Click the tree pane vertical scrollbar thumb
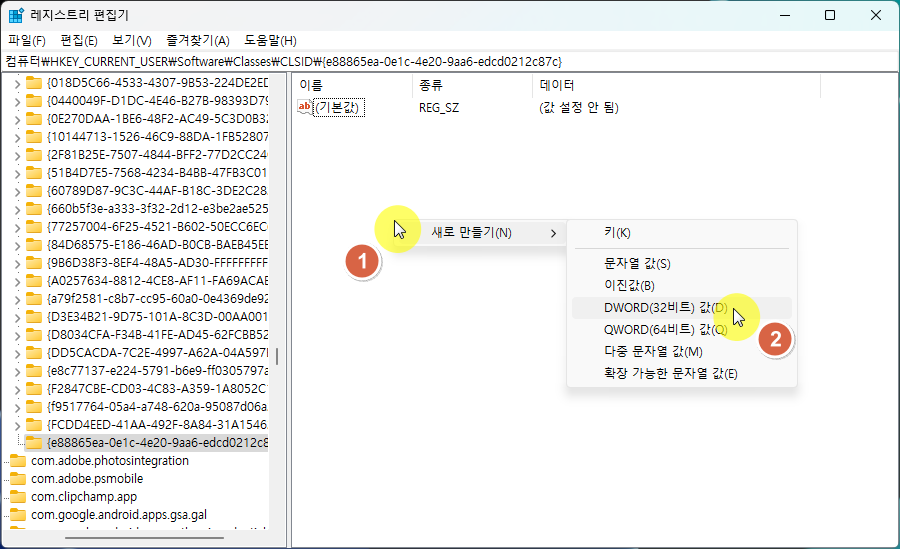This screenshot has height=549, width=900. pos(277,356)
